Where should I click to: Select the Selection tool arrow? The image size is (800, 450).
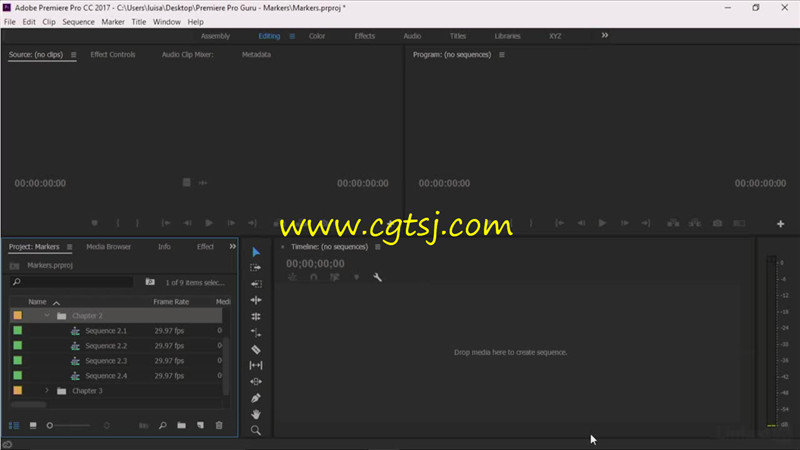256,252
